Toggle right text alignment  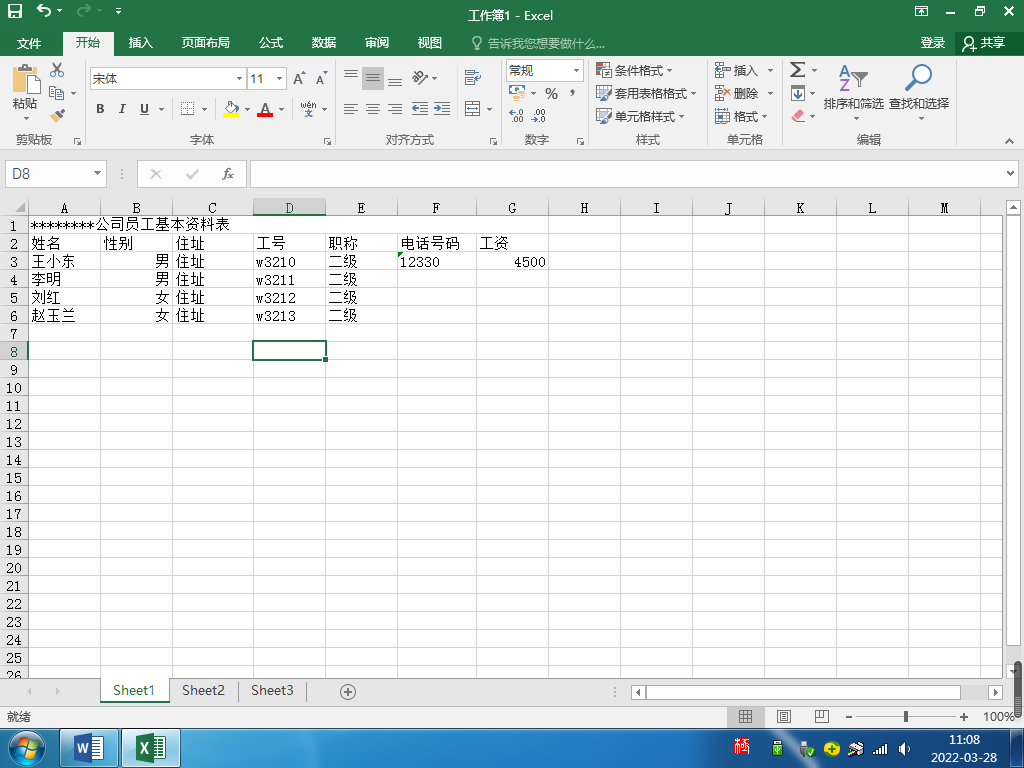395,108
